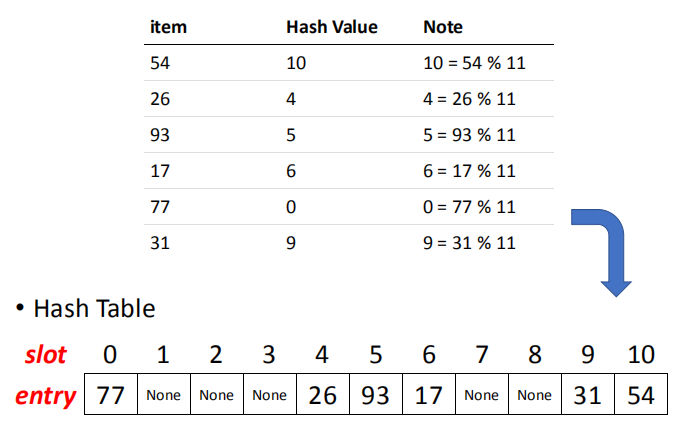Click entry cell 31 under slot 9

click(587, 395)
